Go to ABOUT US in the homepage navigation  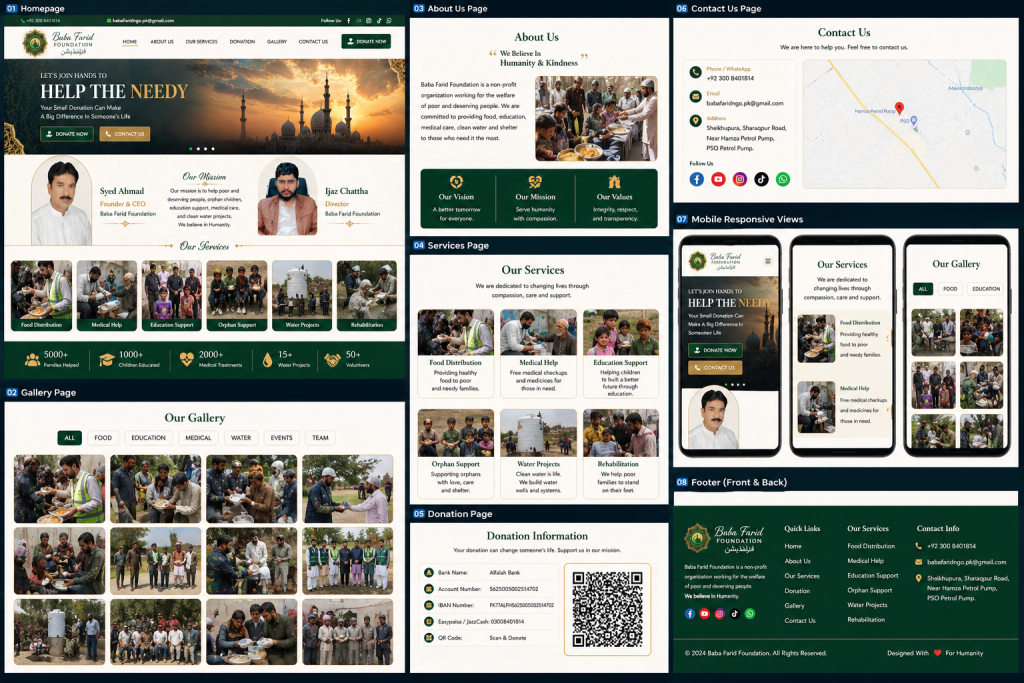coord(162,42)
